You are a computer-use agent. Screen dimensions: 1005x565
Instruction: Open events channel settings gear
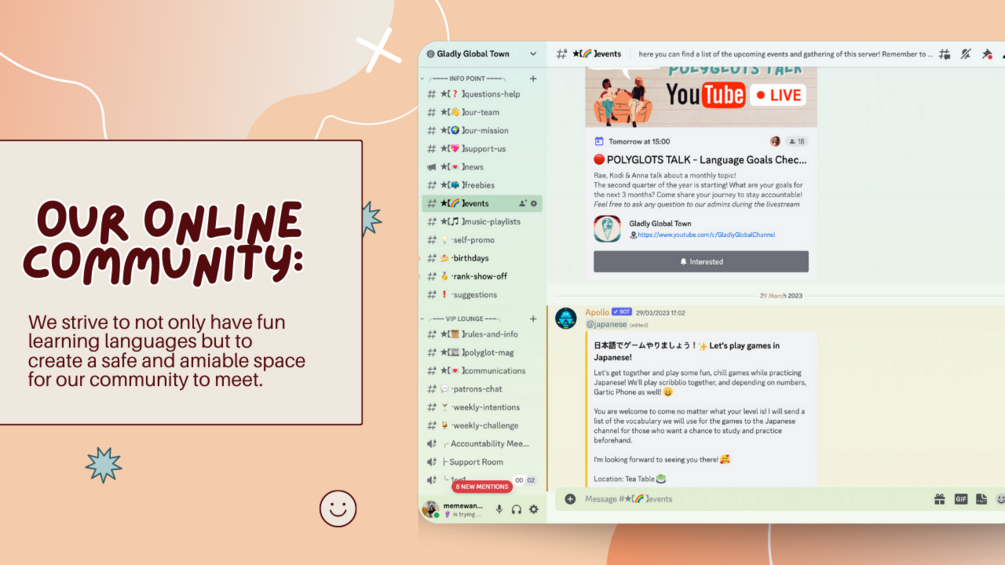pyautogui.click(x=534, y=204)
